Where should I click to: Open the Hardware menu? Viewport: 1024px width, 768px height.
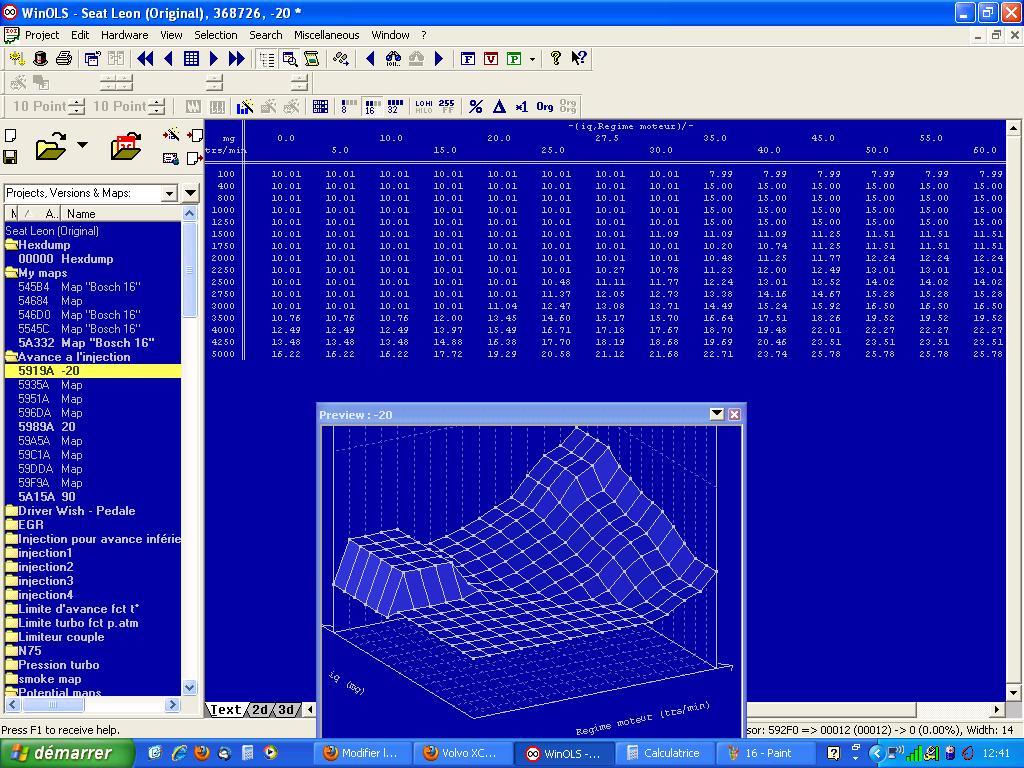coord(124,35)
